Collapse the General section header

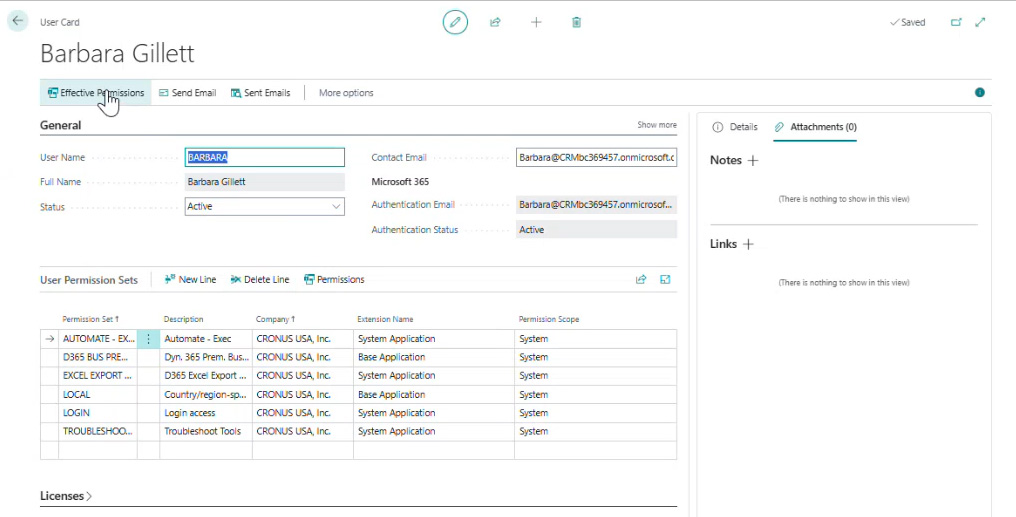coord(60,125)
